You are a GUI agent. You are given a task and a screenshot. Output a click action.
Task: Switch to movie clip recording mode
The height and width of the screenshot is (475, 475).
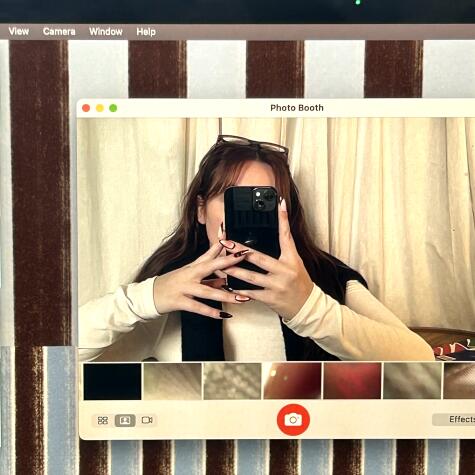point(147,420)
